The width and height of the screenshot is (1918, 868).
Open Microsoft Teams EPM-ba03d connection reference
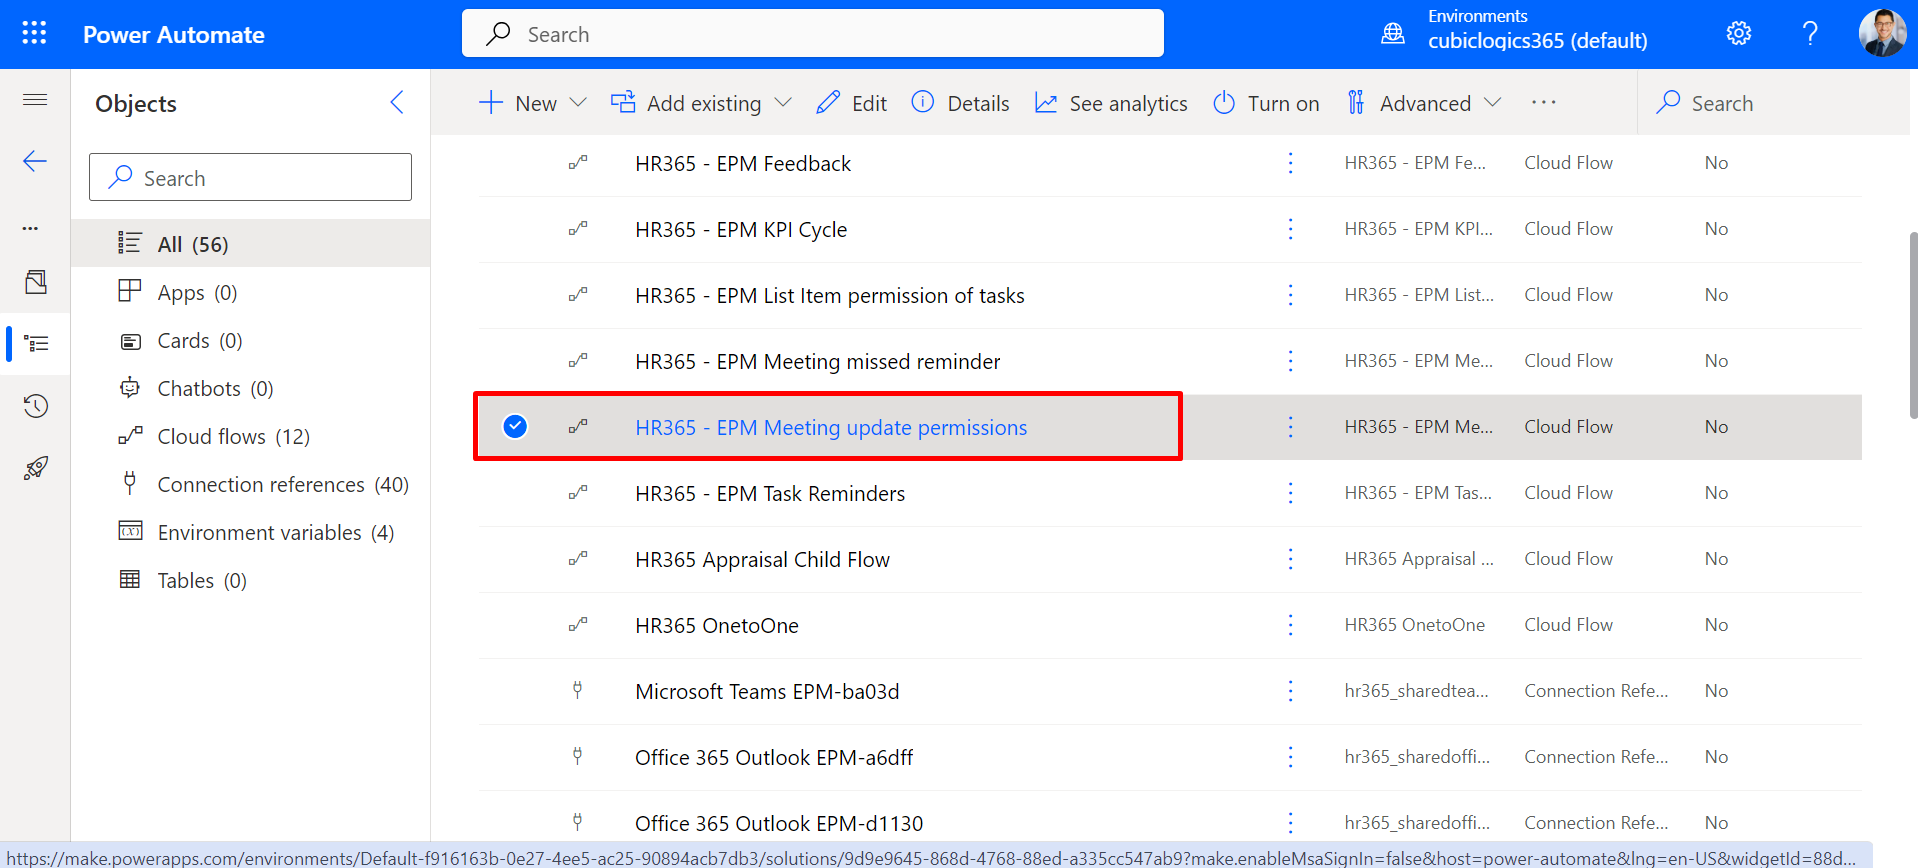click(767, 691)
